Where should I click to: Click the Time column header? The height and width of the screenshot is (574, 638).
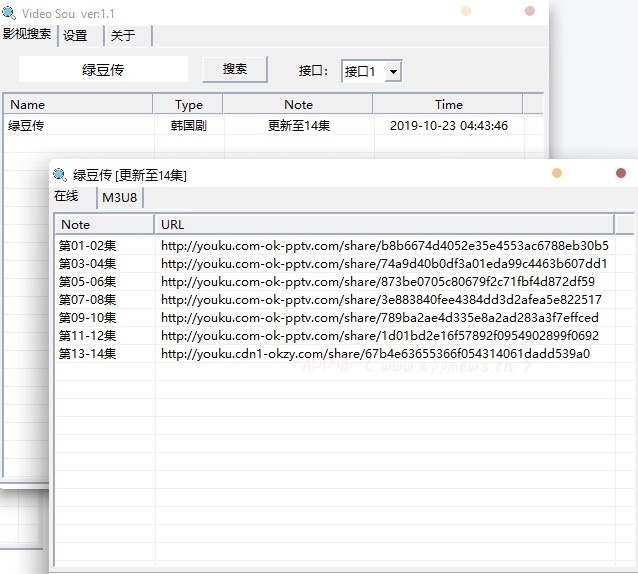click(x=448, y=105)
